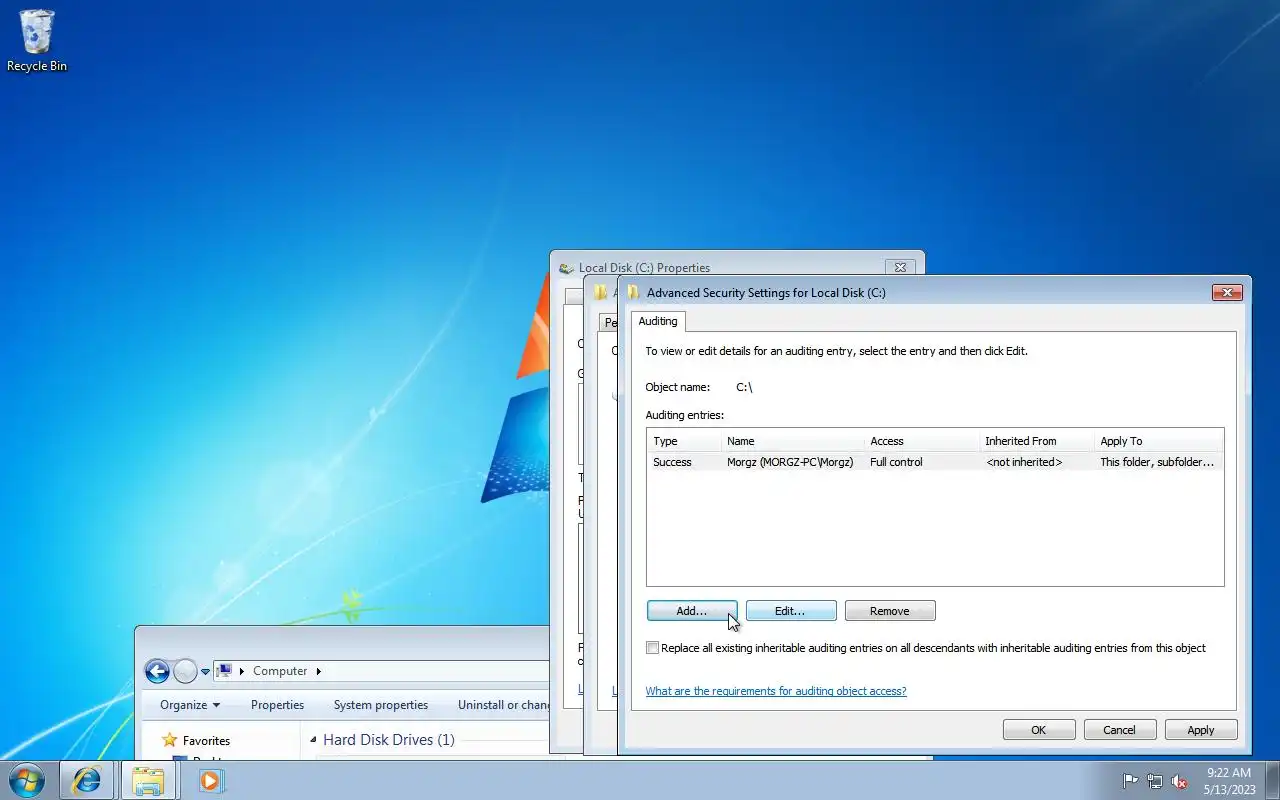1280x800 pixels.
Task: Click the Forward arrow in Computer window
Action: pyautogui.click(x=186, y=671)
